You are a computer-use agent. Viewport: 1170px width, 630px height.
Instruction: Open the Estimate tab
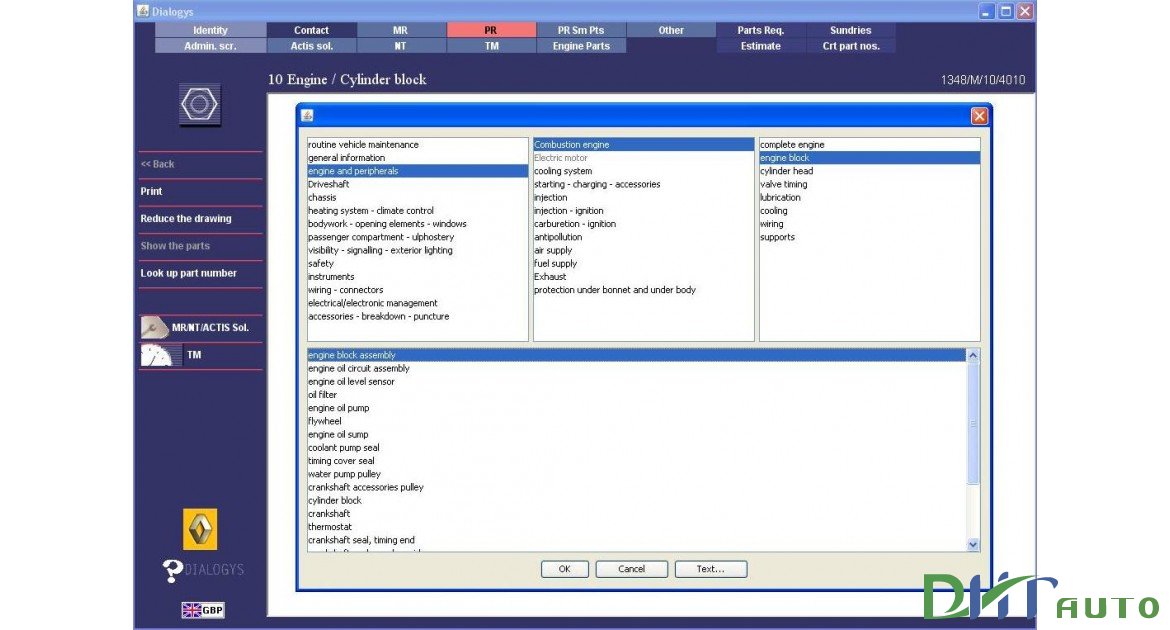[x=760, y=45]
